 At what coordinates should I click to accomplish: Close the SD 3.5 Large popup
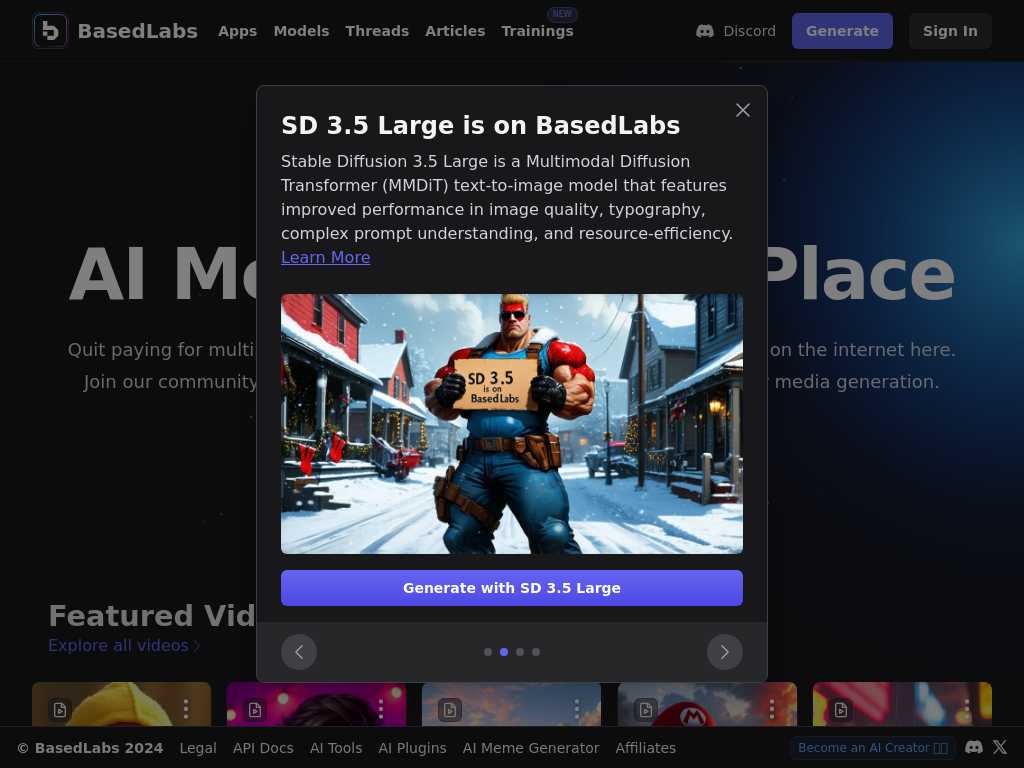pyautogui.click(x=743, y=110)
